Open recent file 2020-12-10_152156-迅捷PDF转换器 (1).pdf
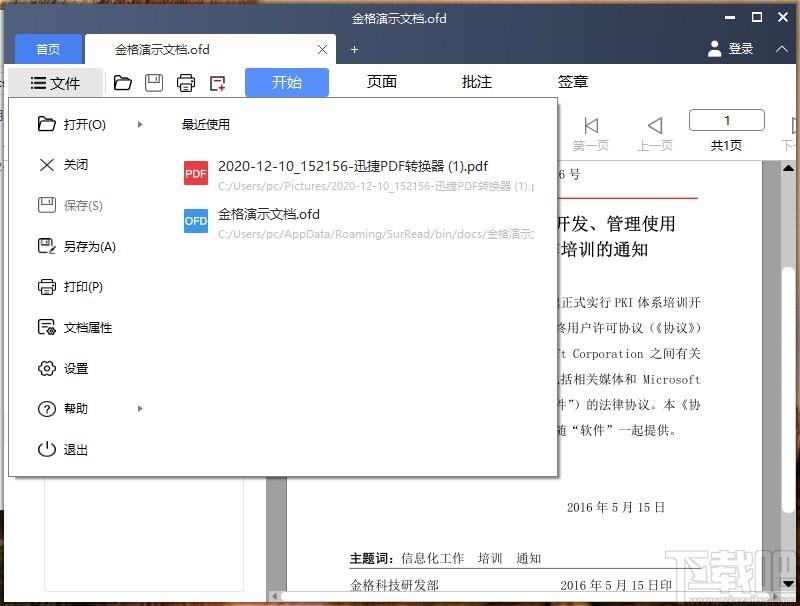Viewport: 800px width, 606px height. [358, 175]
